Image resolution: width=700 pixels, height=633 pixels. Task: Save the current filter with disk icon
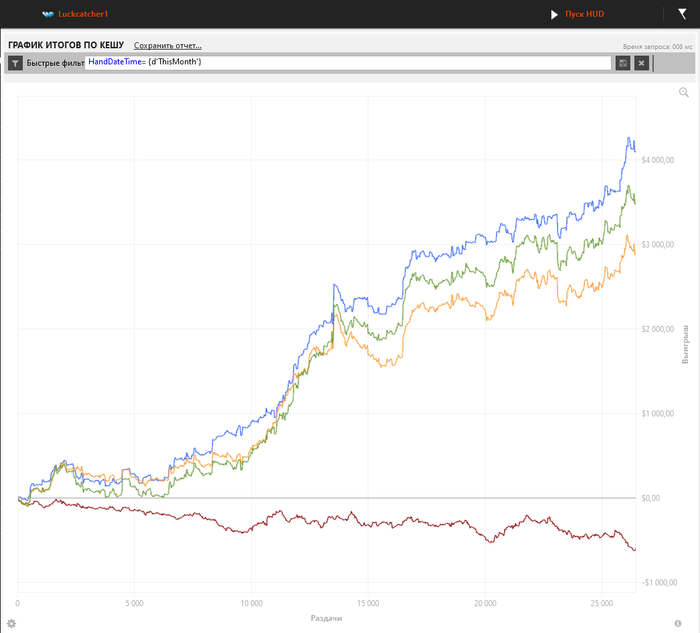623,63
